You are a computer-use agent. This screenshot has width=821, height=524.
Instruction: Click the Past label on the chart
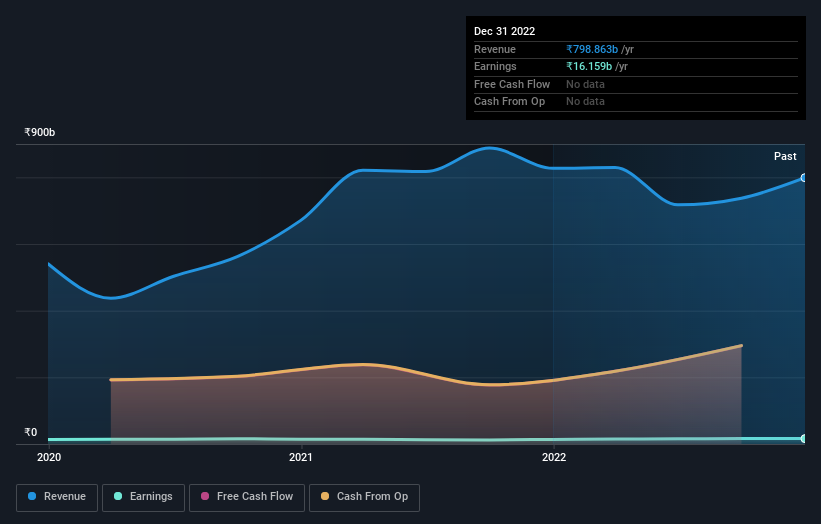[785, 157]
